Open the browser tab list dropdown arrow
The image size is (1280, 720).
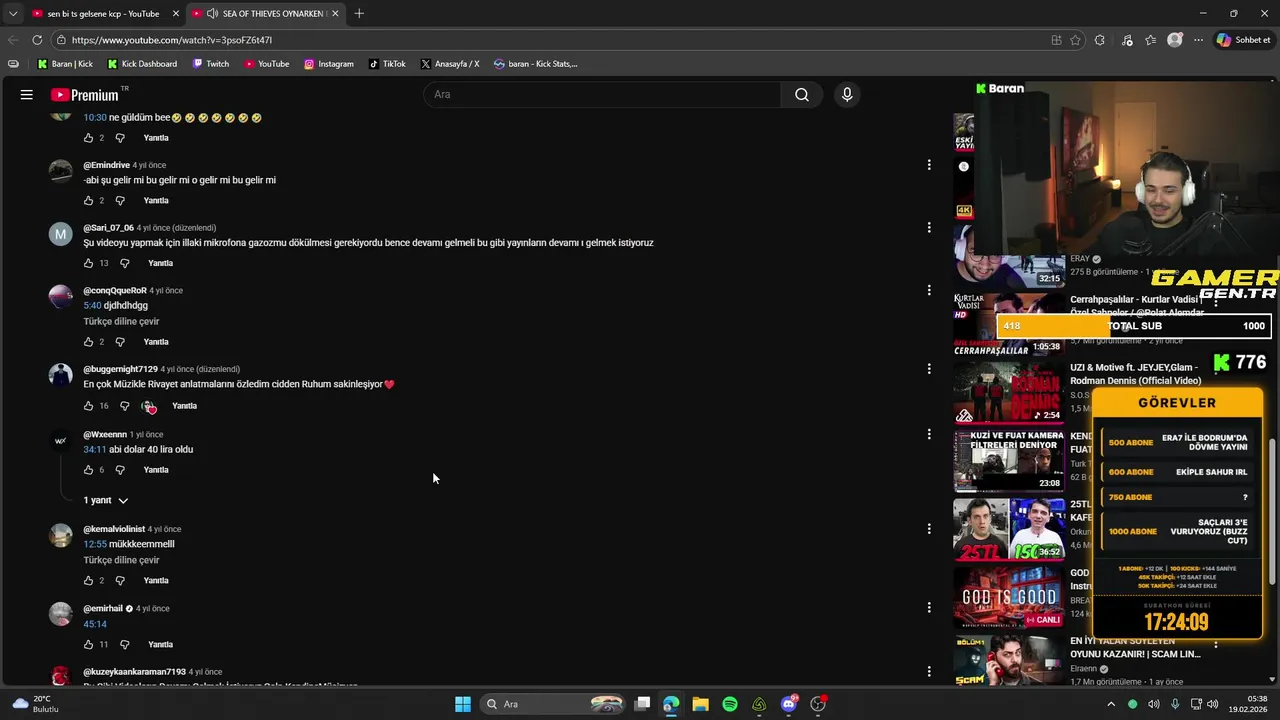pyautogui.click(x=13, y=14)
